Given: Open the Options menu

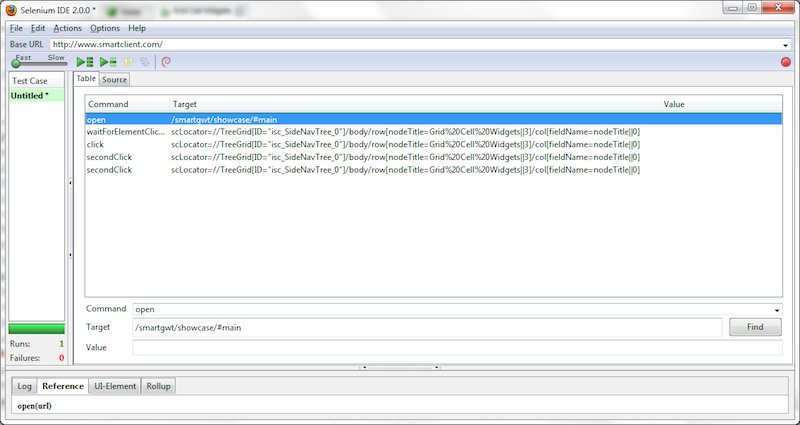Looking at the screenshot, I should tap(104, 28).
